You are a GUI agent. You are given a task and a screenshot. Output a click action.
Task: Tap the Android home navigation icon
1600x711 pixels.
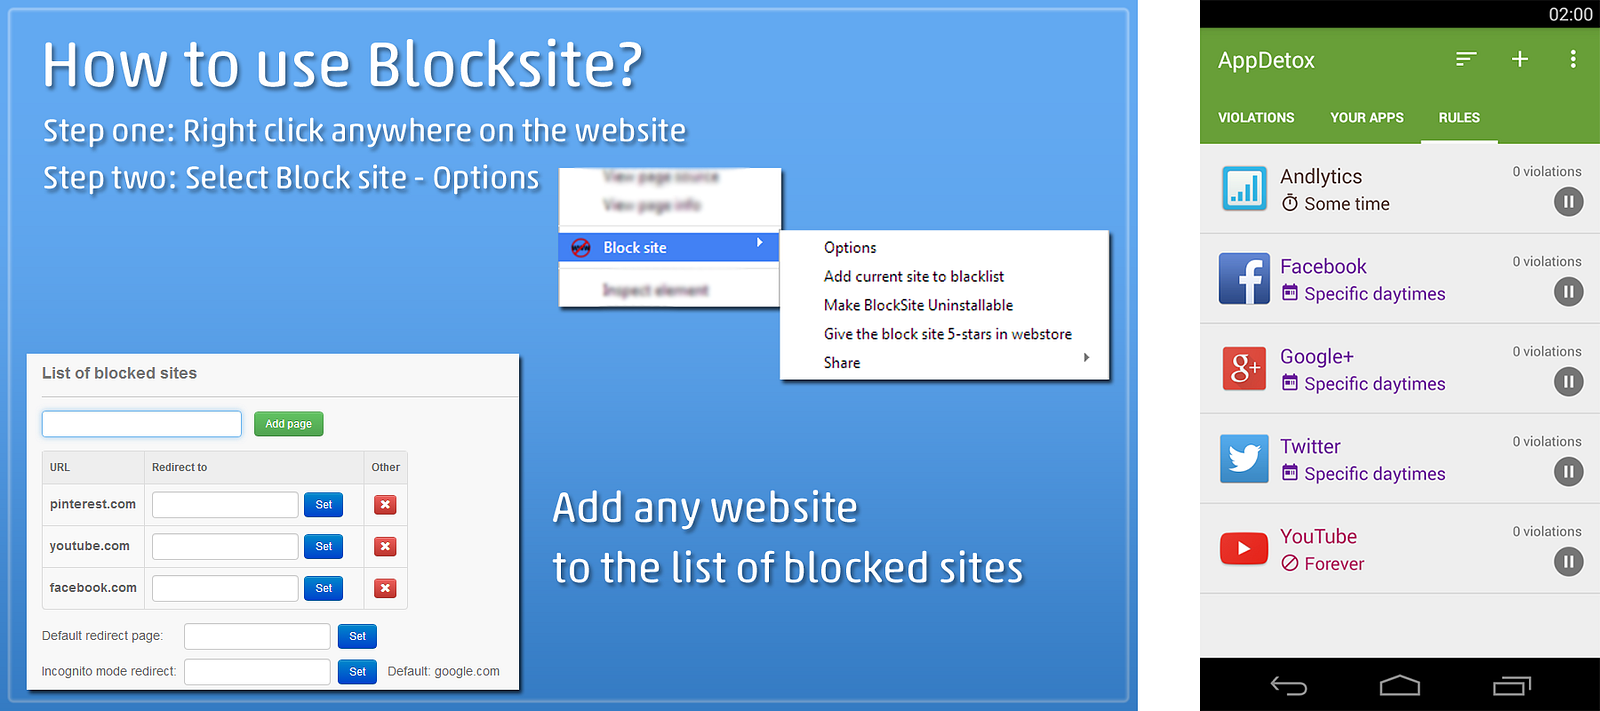click(x=1400, y=685)
